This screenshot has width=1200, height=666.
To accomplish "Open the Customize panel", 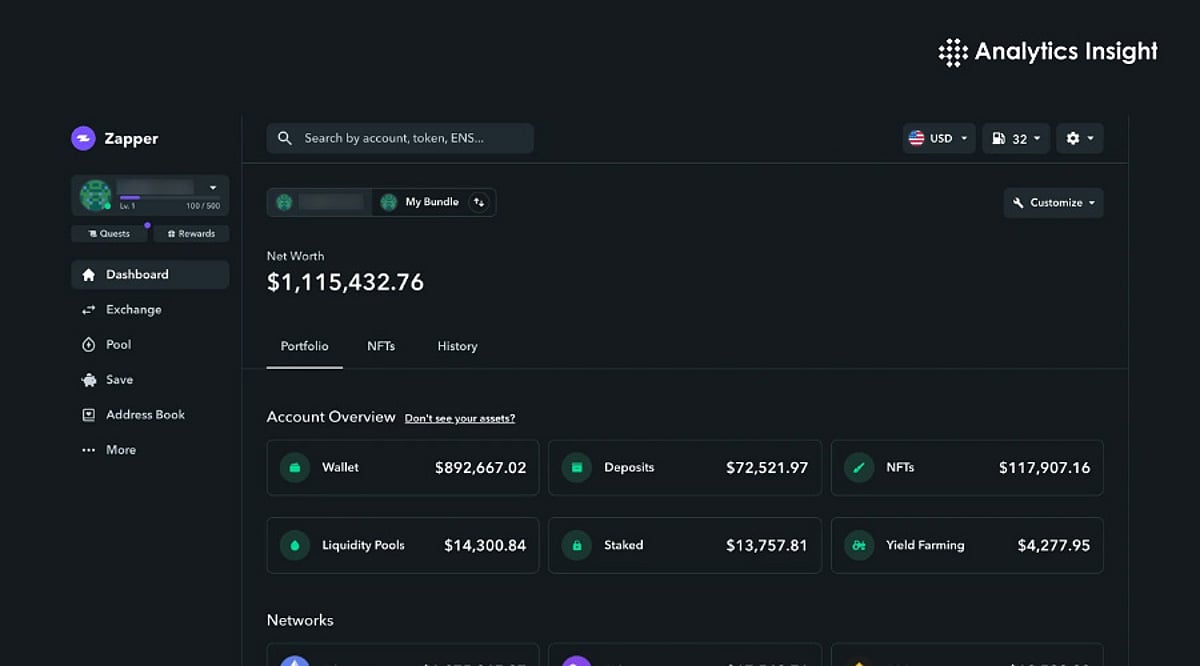I will click(x=1053, y=202).
